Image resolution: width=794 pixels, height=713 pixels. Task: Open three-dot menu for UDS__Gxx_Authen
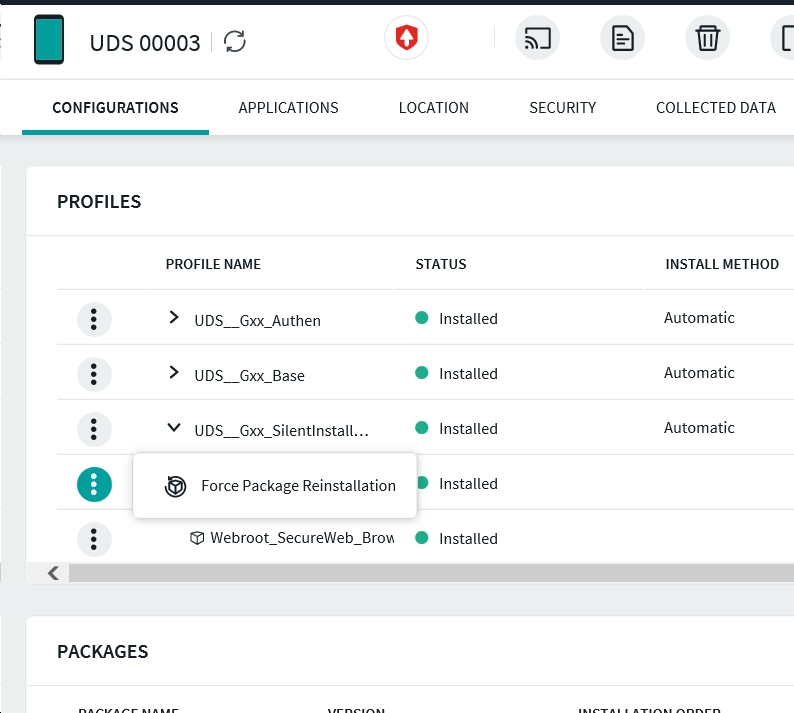(x=94, y=319)
